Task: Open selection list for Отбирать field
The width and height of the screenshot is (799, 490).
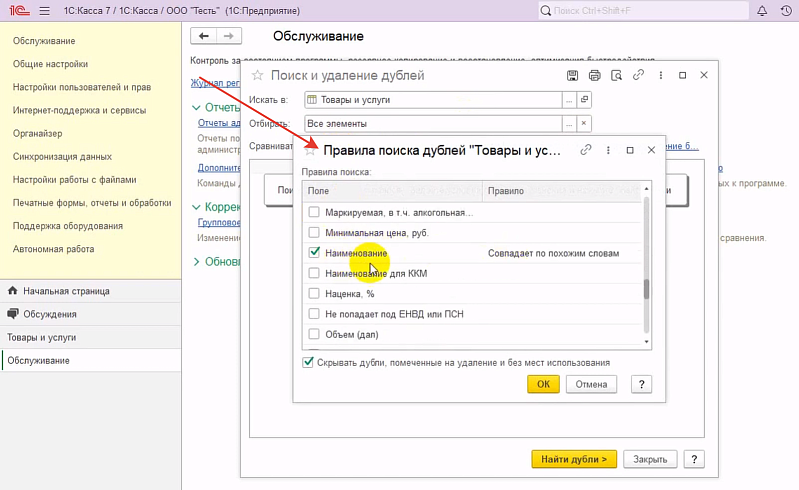Action: coord(569,123)
